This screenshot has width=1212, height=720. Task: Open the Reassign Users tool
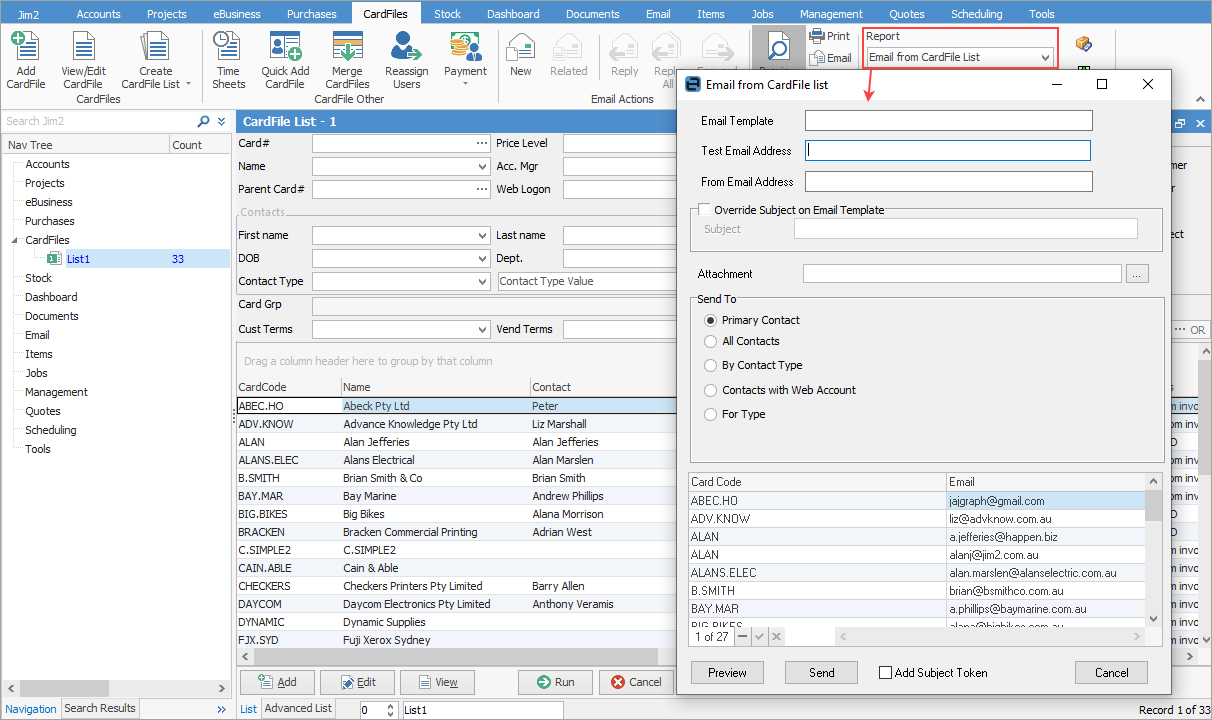(x=406, y=47)
